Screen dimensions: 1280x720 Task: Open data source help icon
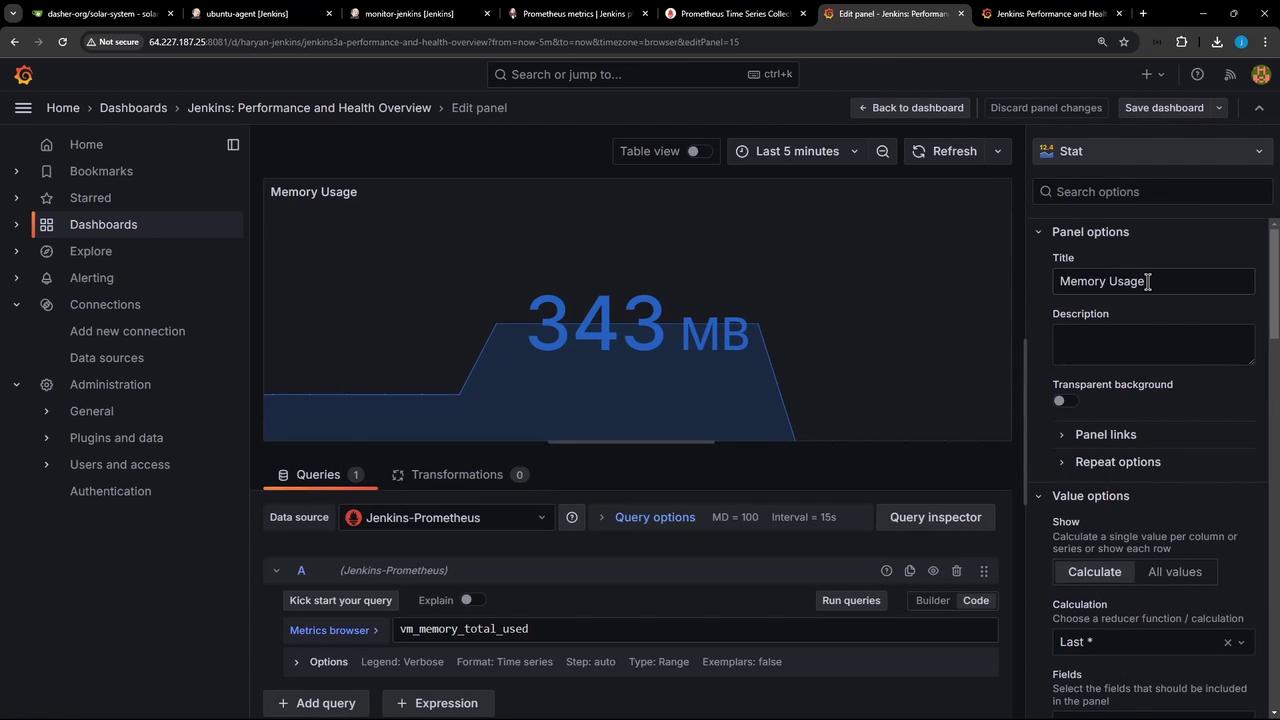coord(572,518)
